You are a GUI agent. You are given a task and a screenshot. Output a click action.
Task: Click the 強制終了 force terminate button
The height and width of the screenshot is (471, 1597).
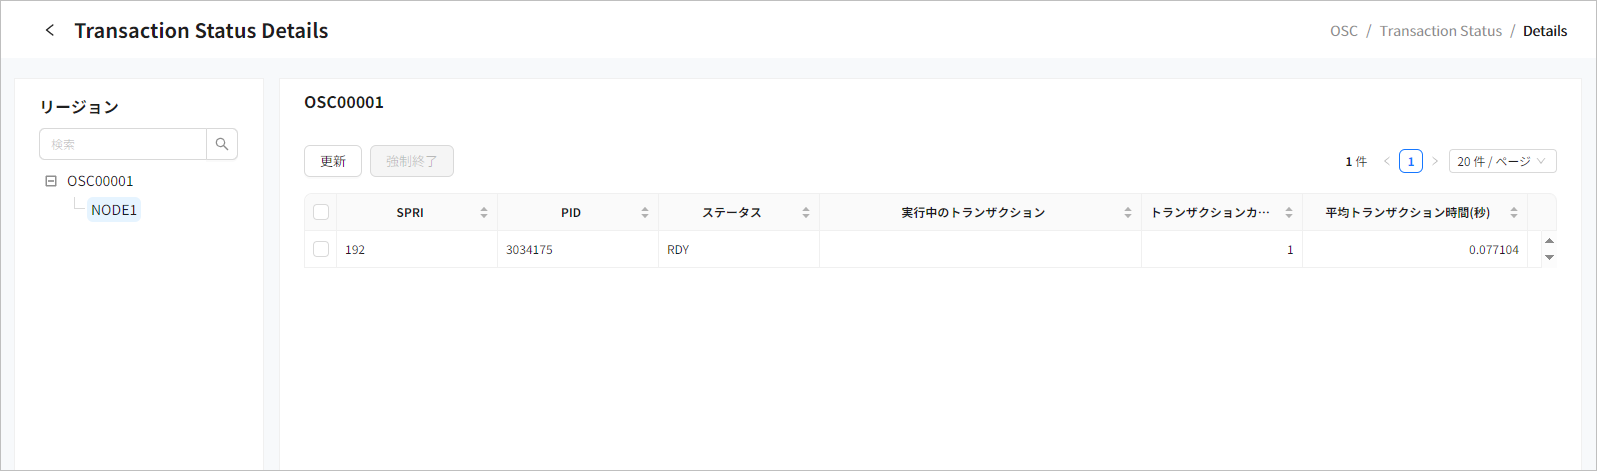tap(412, 161)
